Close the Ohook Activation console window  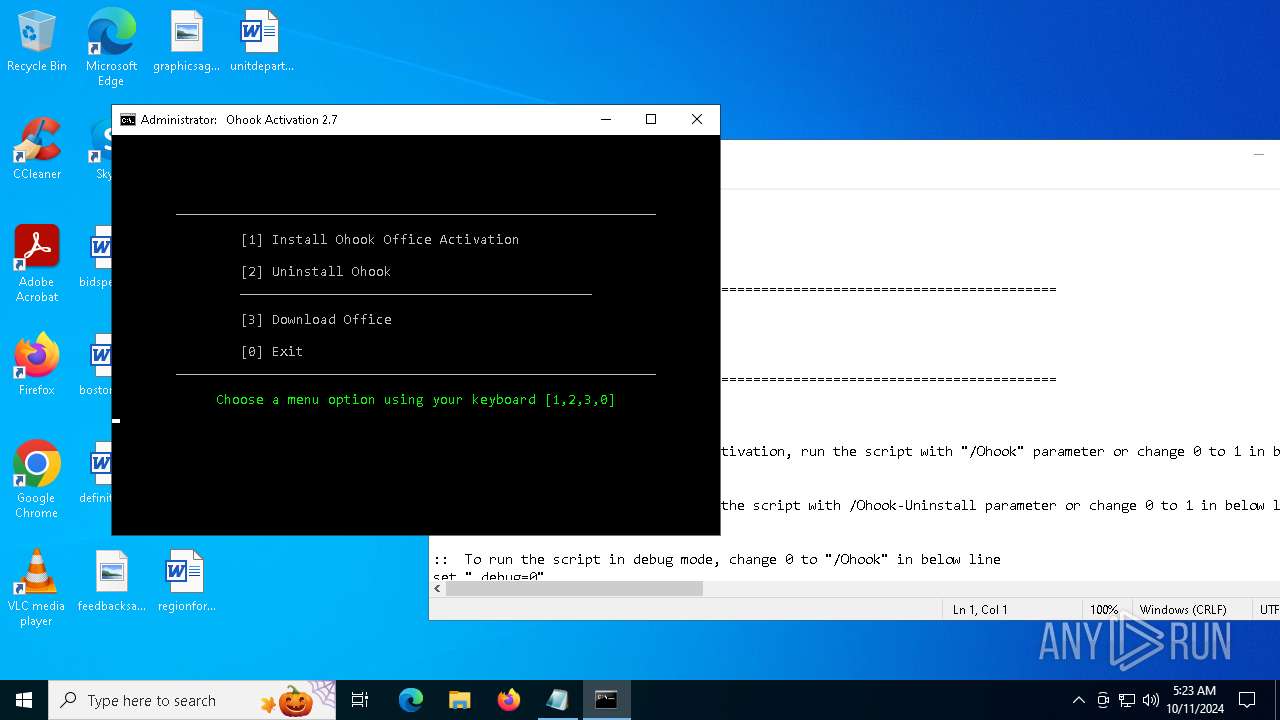point(697,119)
